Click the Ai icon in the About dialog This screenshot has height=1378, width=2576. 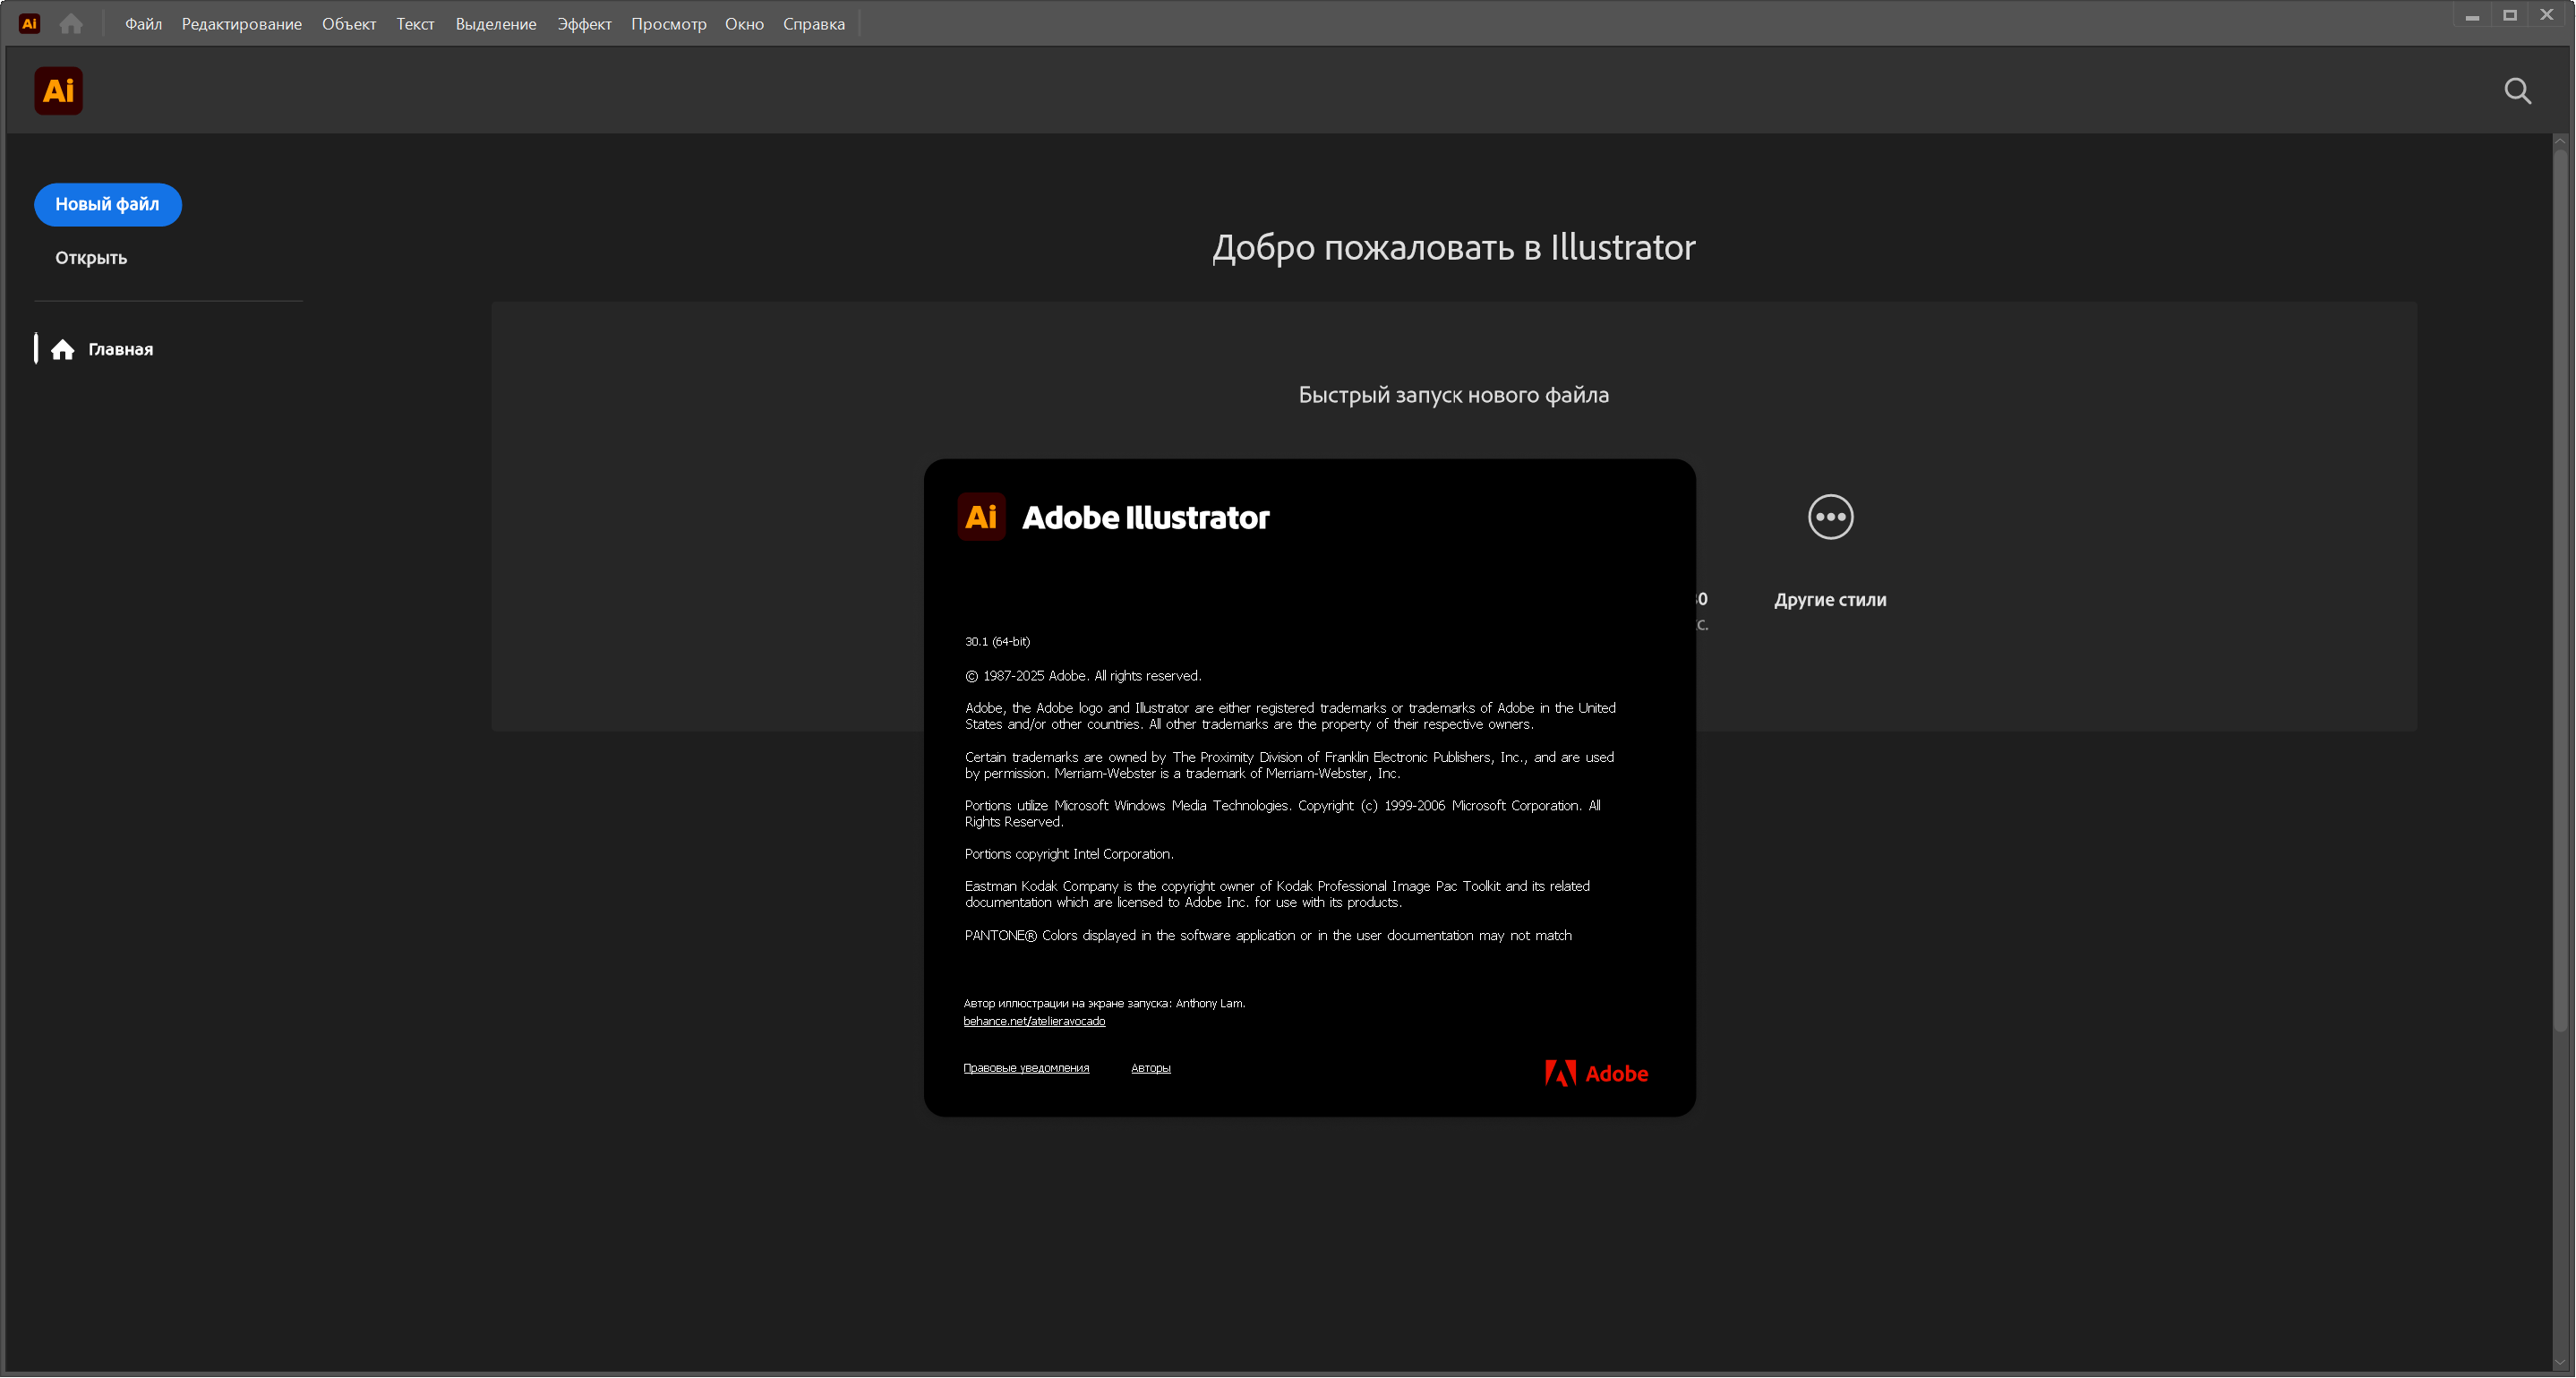(x=981, y=517)
